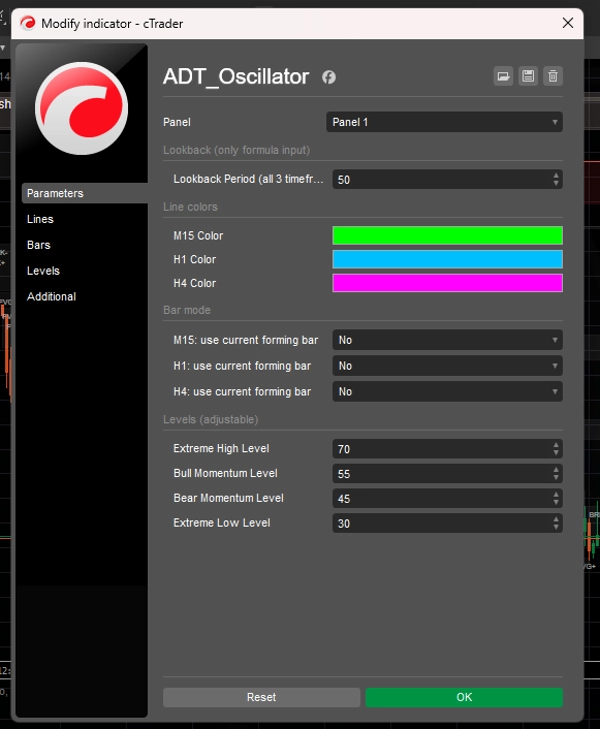Open the Levels tab
This screenshot has height=729, width=600.
43,271
